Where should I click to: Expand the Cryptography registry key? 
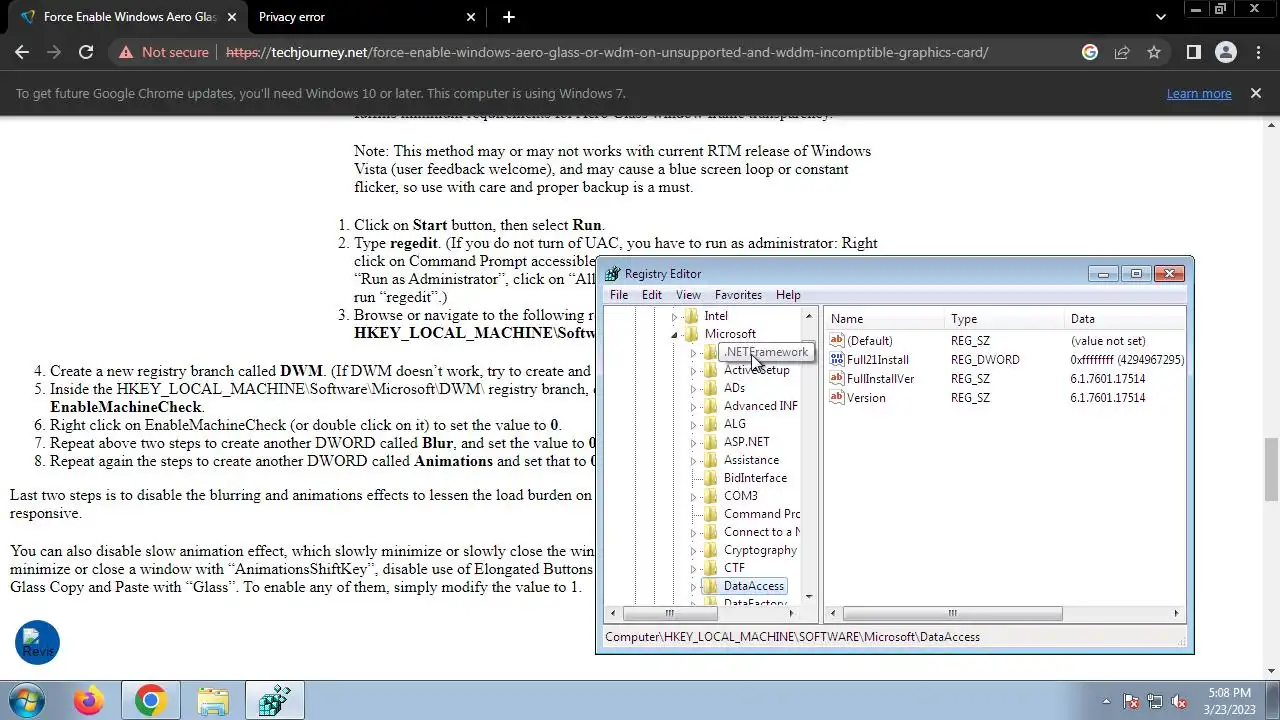click(693, 550)
